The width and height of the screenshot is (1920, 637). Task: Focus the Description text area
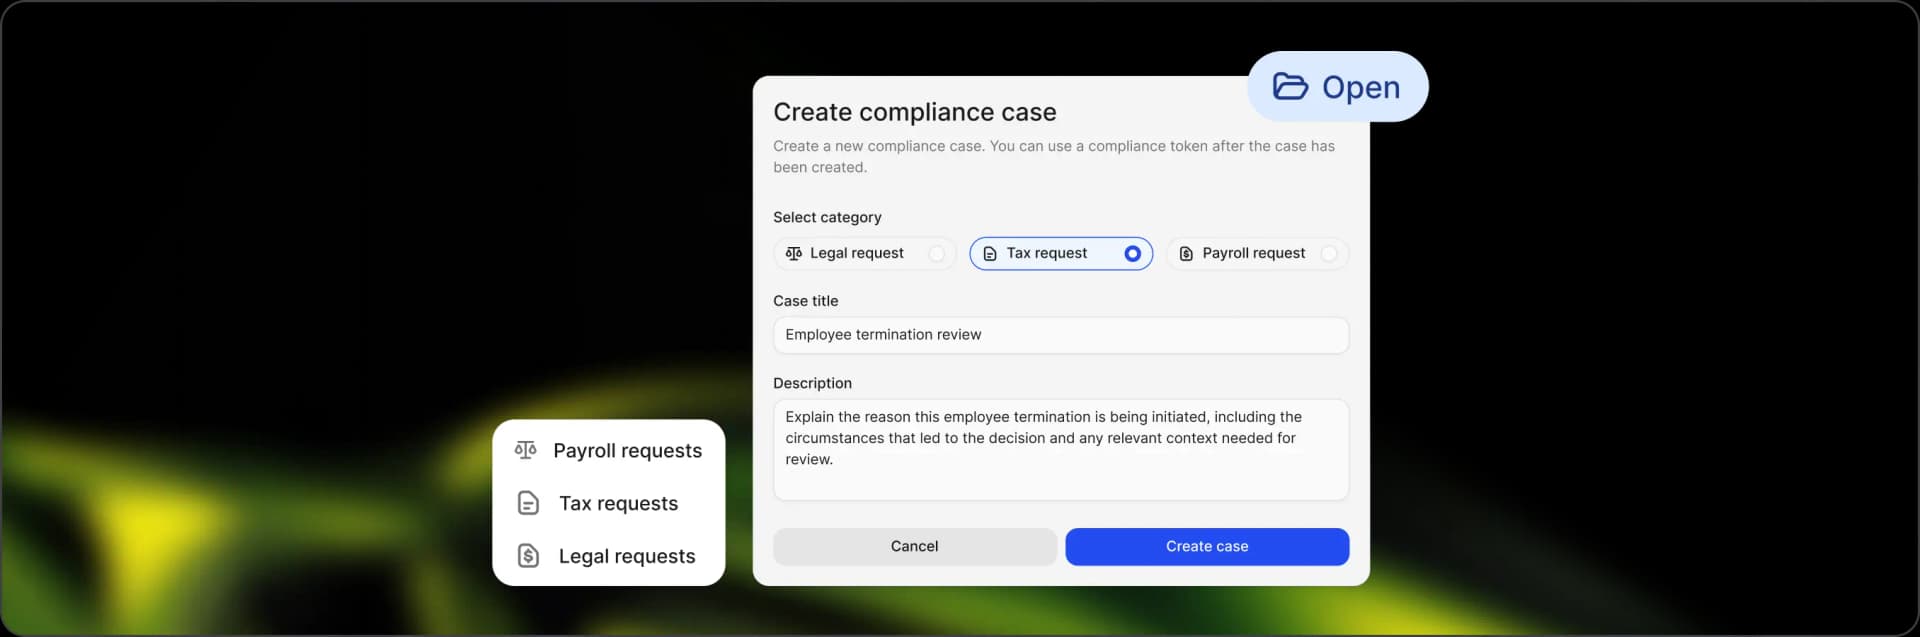click(x=1061, y=450)
